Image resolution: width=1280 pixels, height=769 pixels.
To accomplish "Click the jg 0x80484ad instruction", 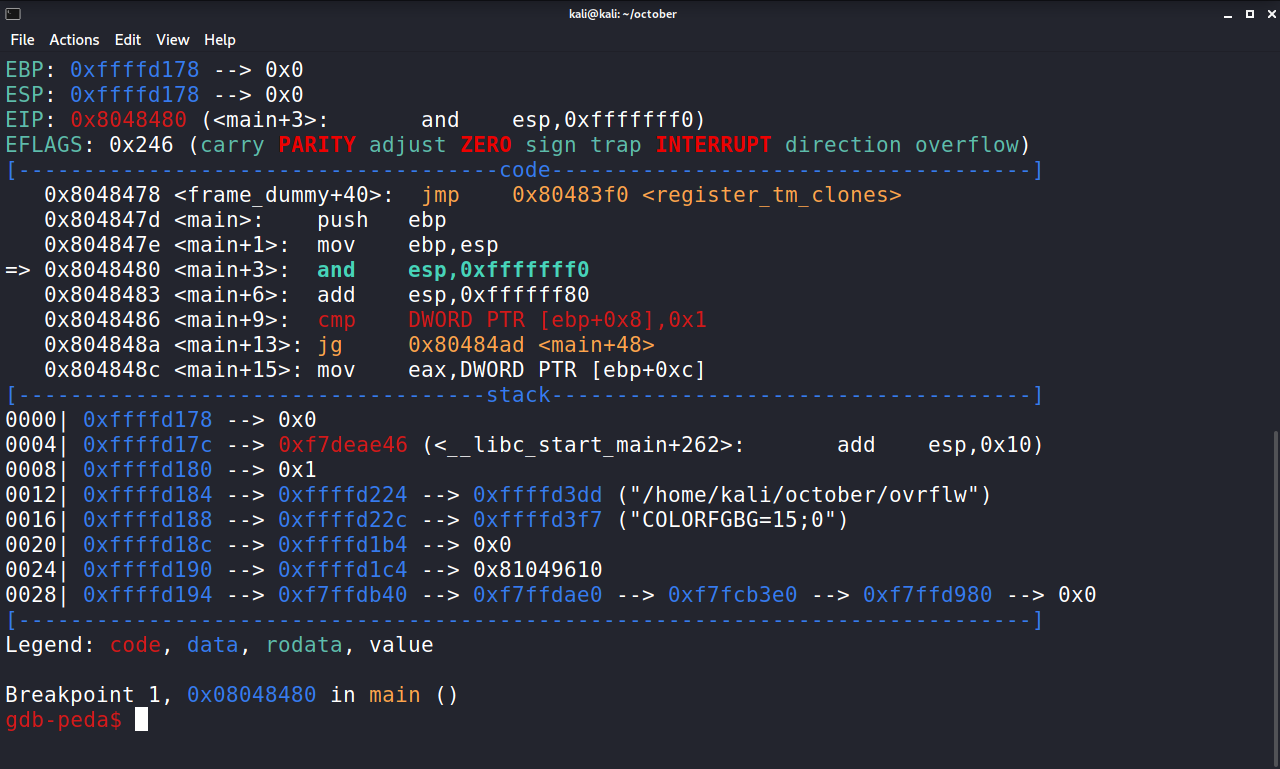I will (x=486, y=345).
